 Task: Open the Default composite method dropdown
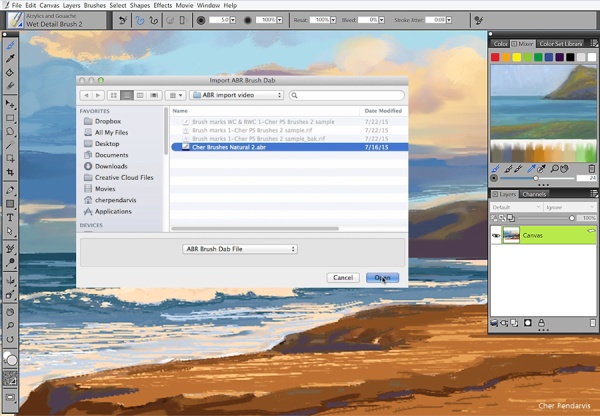(516, 207)
